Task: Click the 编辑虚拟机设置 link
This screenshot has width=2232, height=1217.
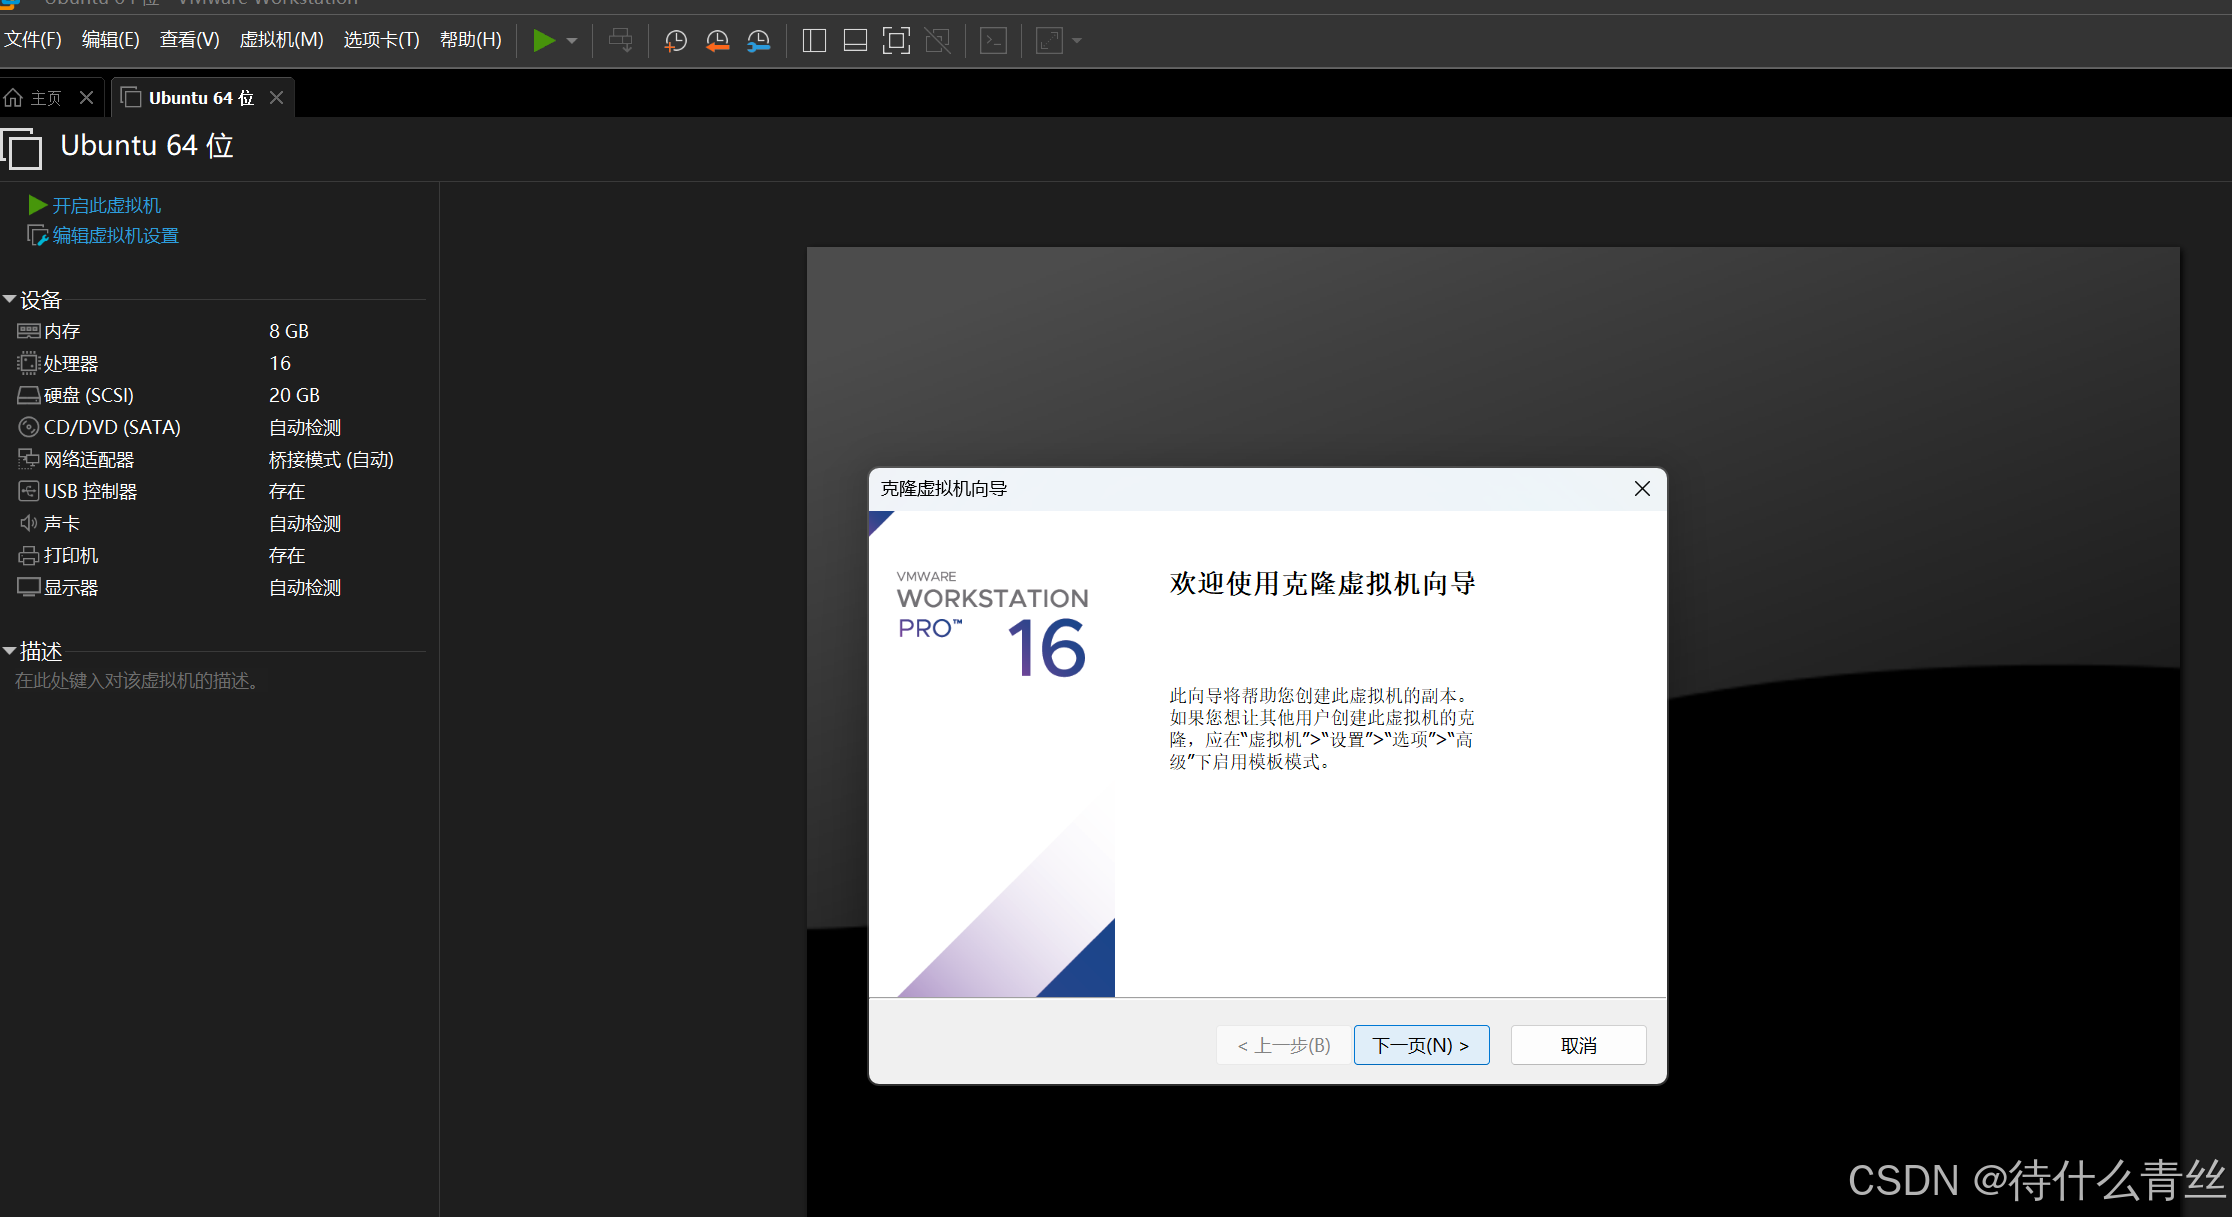Action: [115, 236]
